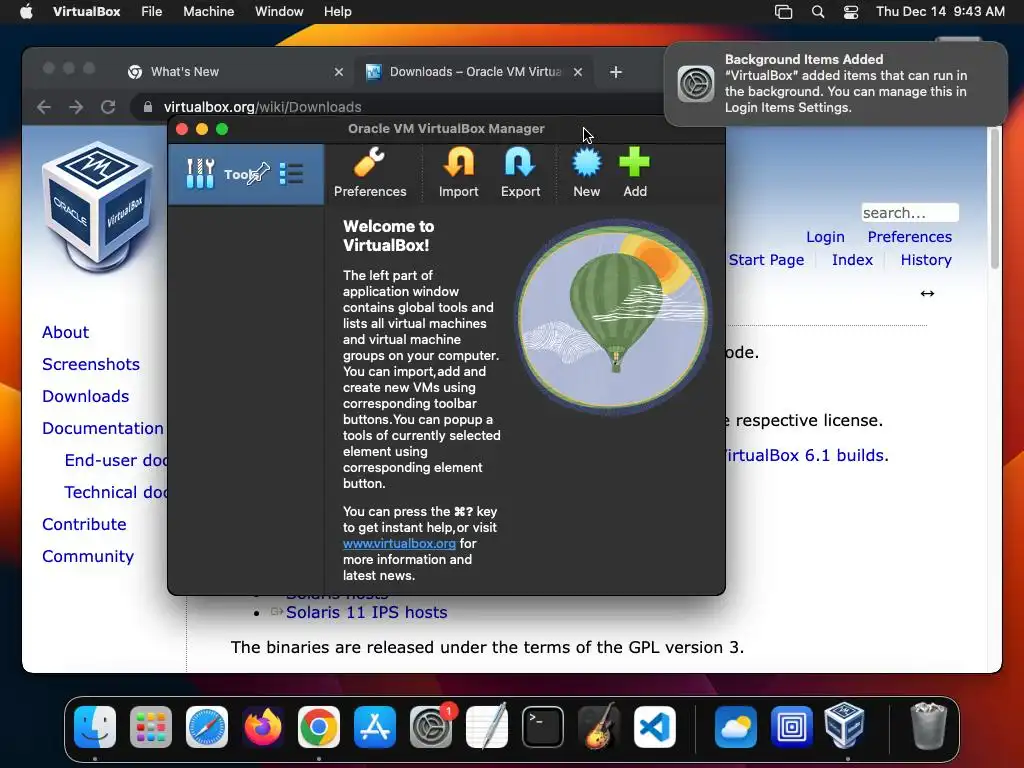The width and height of the screenshot is (1024, 768).
Task: Click the blue framed-square app icon in Dock
Action: (x=792, y=727)
